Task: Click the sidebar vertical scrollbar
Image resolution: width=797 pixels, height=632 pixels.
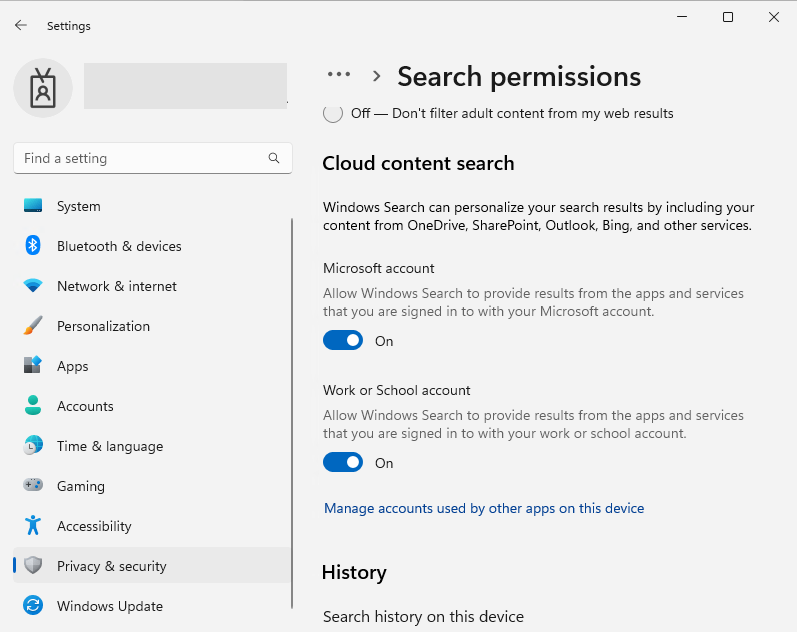Action: pos(292,413)
